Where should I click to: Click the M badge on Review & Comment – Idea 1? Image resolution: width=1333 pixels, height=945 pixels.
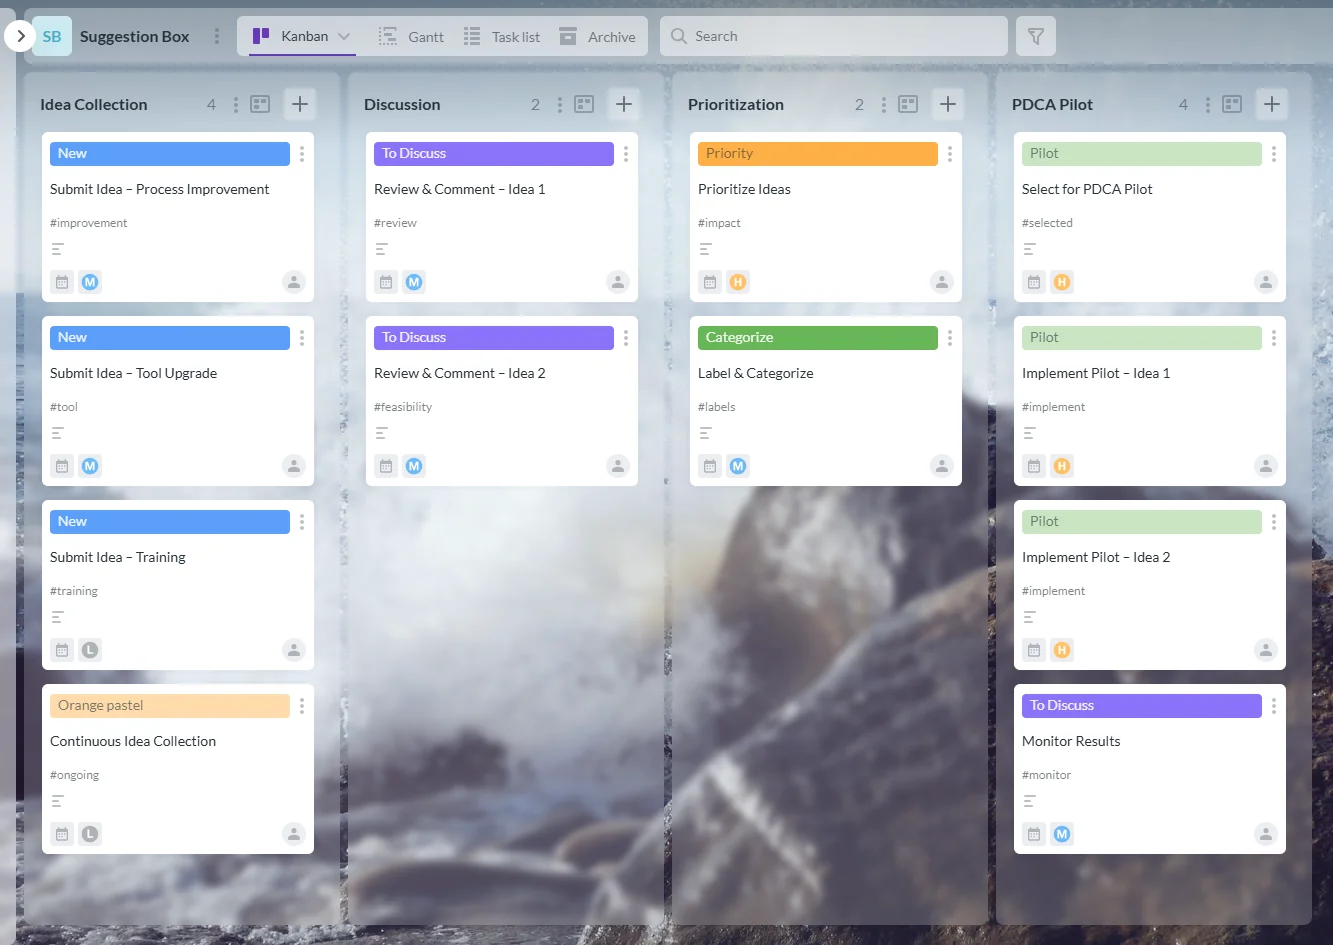[x=413, y=281]
